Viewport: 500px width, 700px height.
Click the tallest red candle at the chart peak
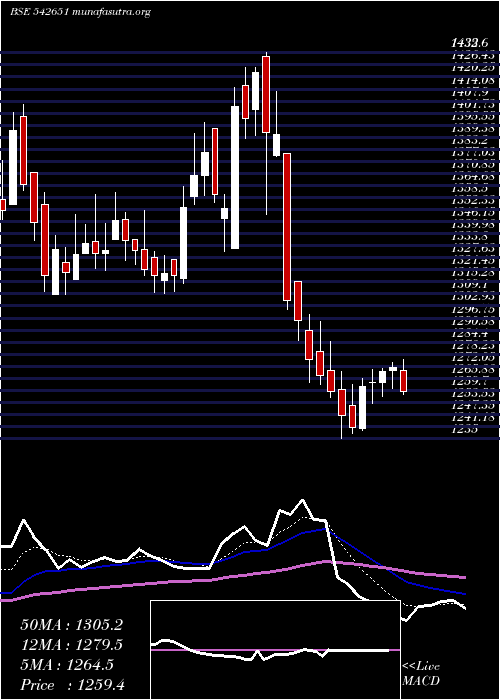point(266,95)
